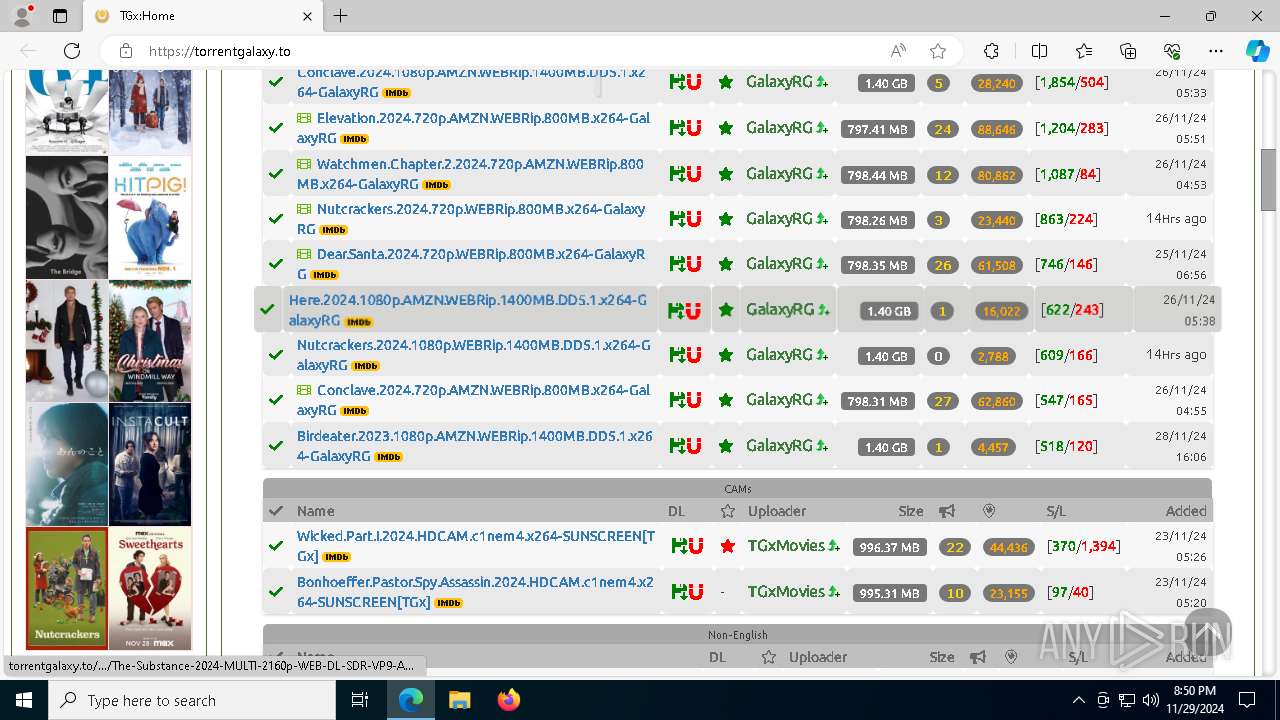This screenshot has width=1280, height=720.
Task: Click comments megaphone column icon in CAMs header
Action: coord(947,511)
